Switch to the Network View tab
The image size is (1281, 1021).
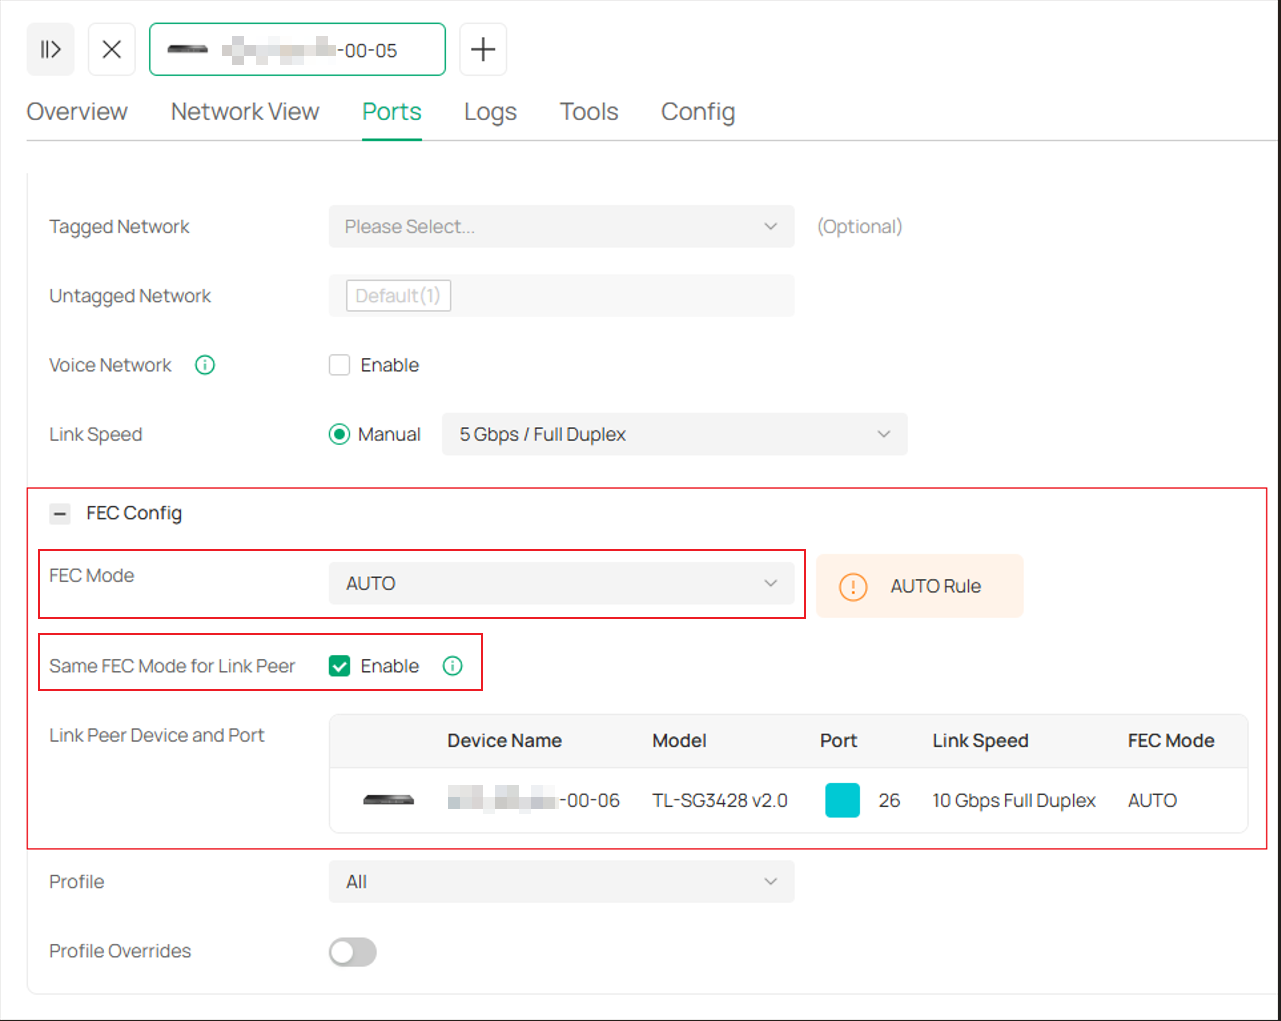point(244,111)
